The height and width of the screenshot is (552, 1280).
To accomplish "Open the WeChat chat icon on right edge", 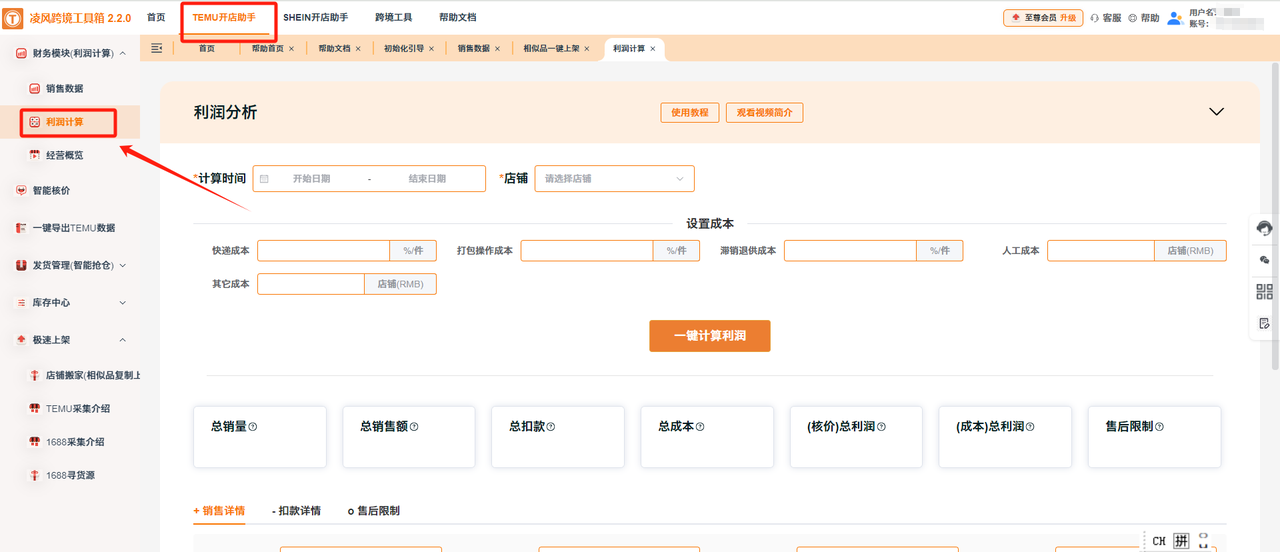I will (x=1264, y=260).
